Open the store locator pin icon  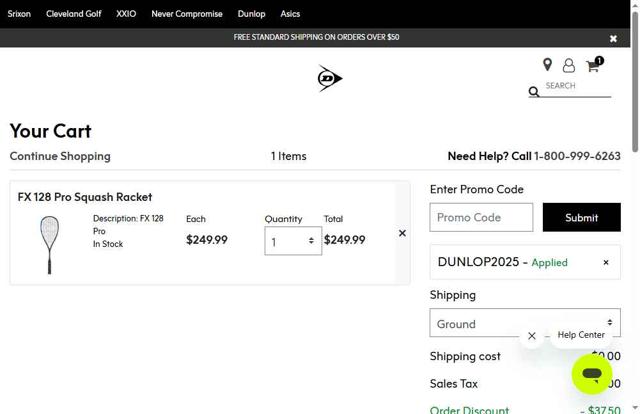point(547,65)
